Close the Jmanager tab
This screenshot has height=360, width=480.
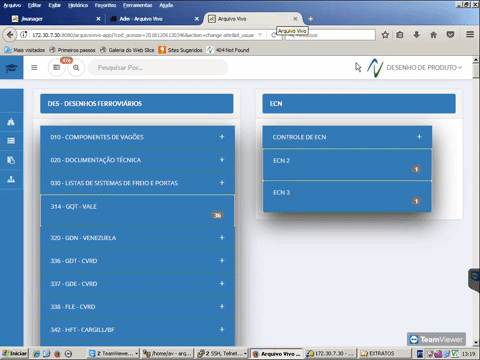(x=98, y=19)
